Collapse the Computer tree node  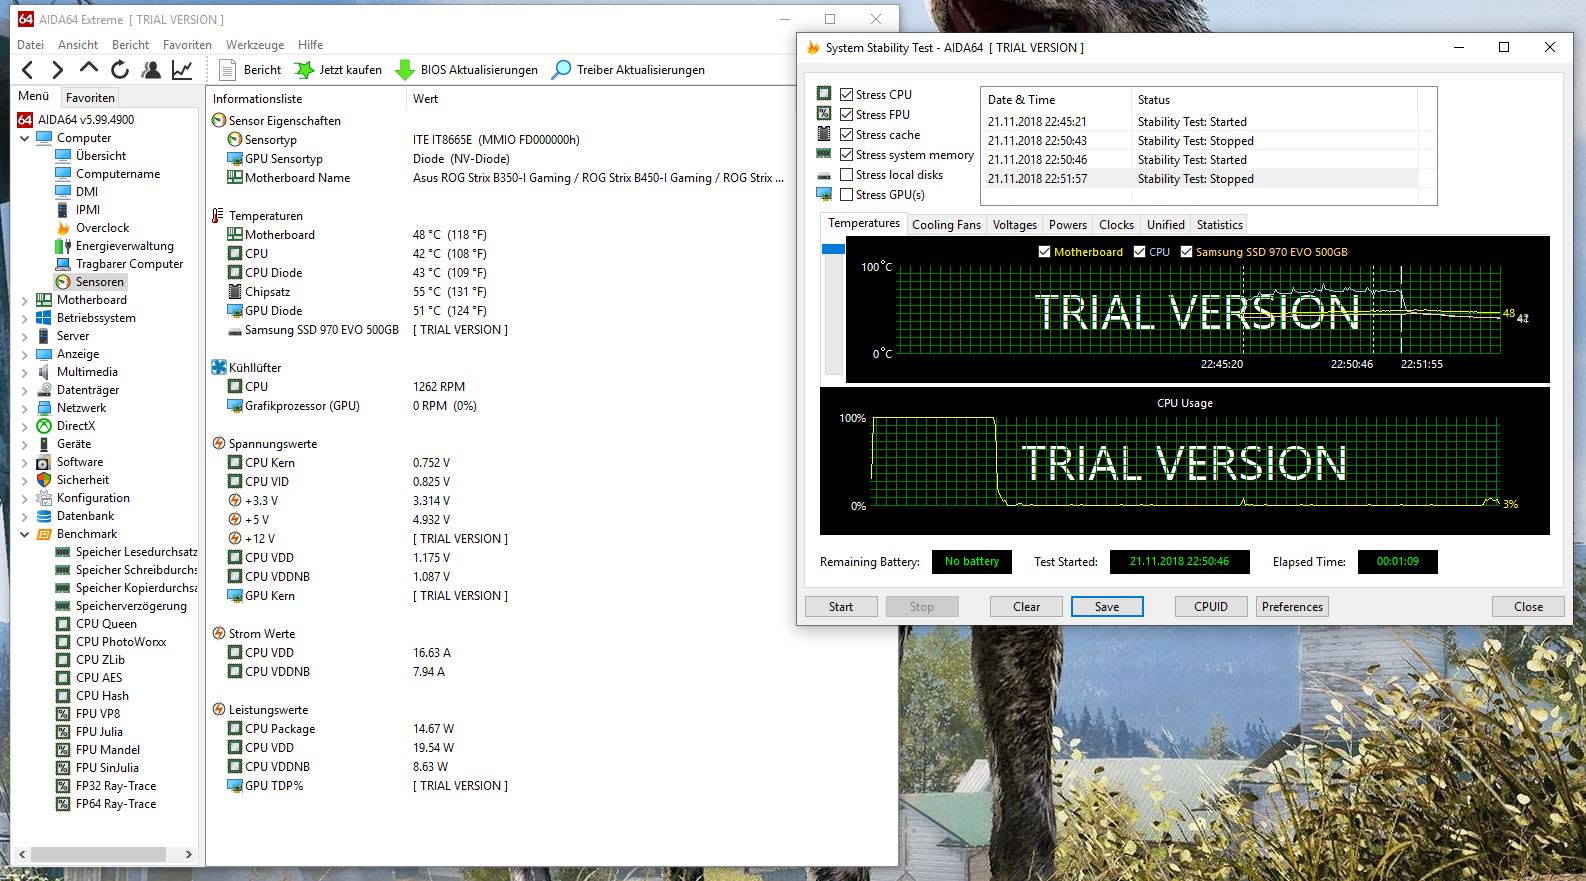25,138
